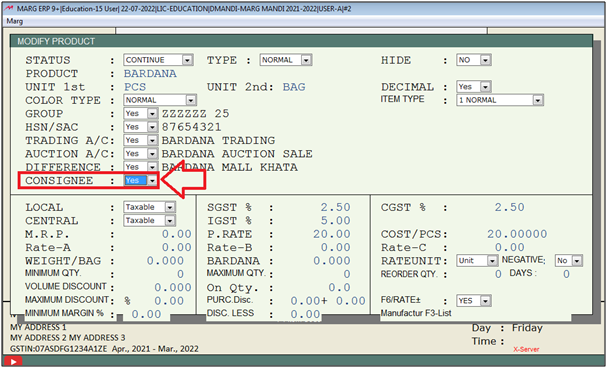
Task: Click the M.R.P. value field
Action: tap(176, 234)
